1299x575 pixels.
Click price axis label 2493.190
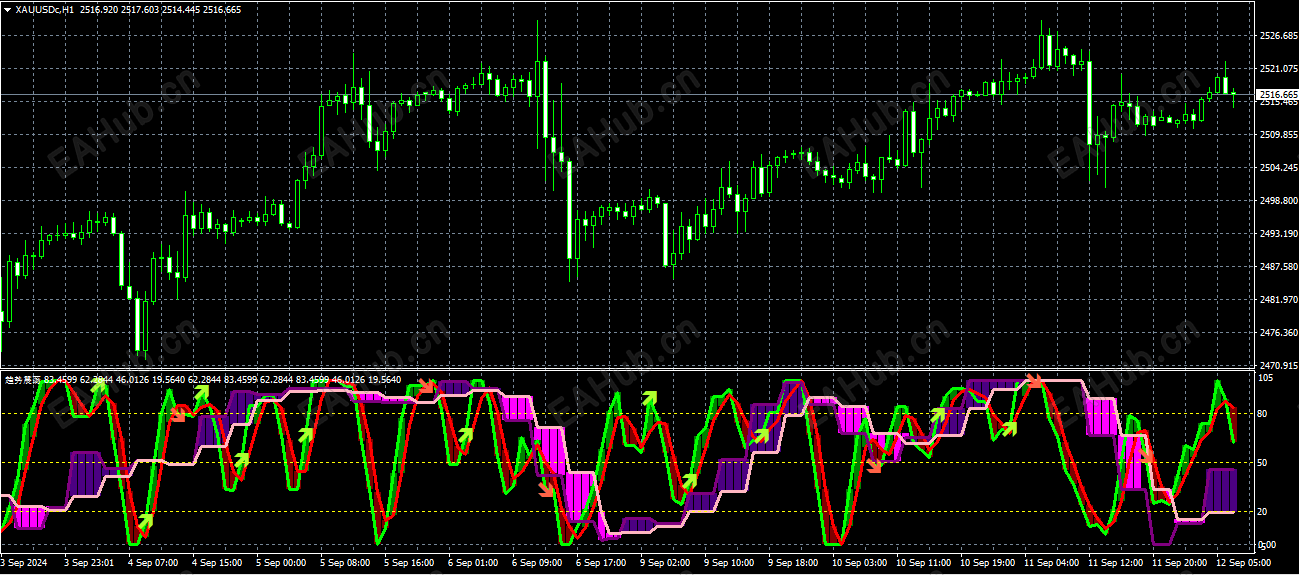click(x=1277, y=234)
